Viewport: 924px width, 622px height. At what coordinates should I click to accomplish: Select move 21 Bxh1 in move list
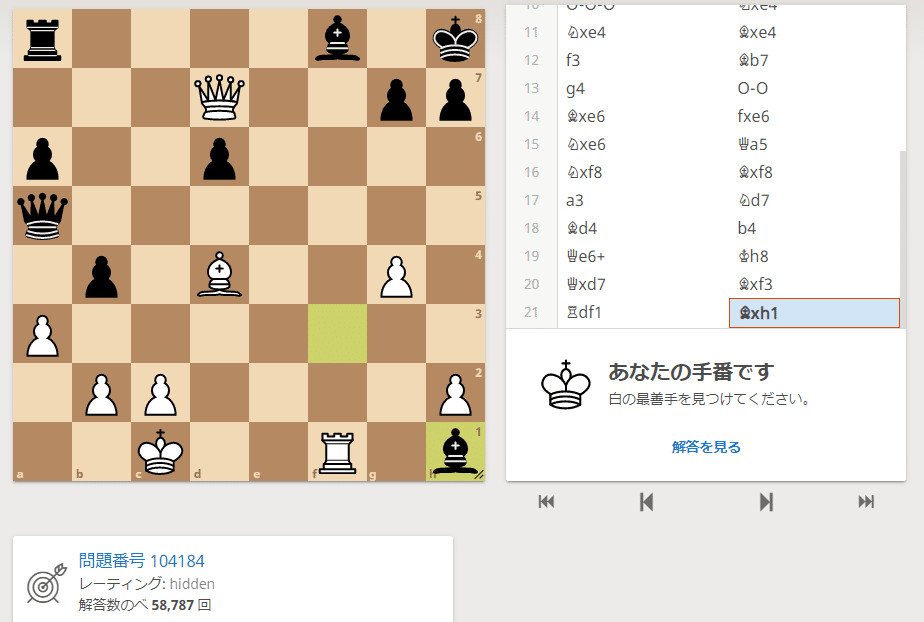click(814, 313)
